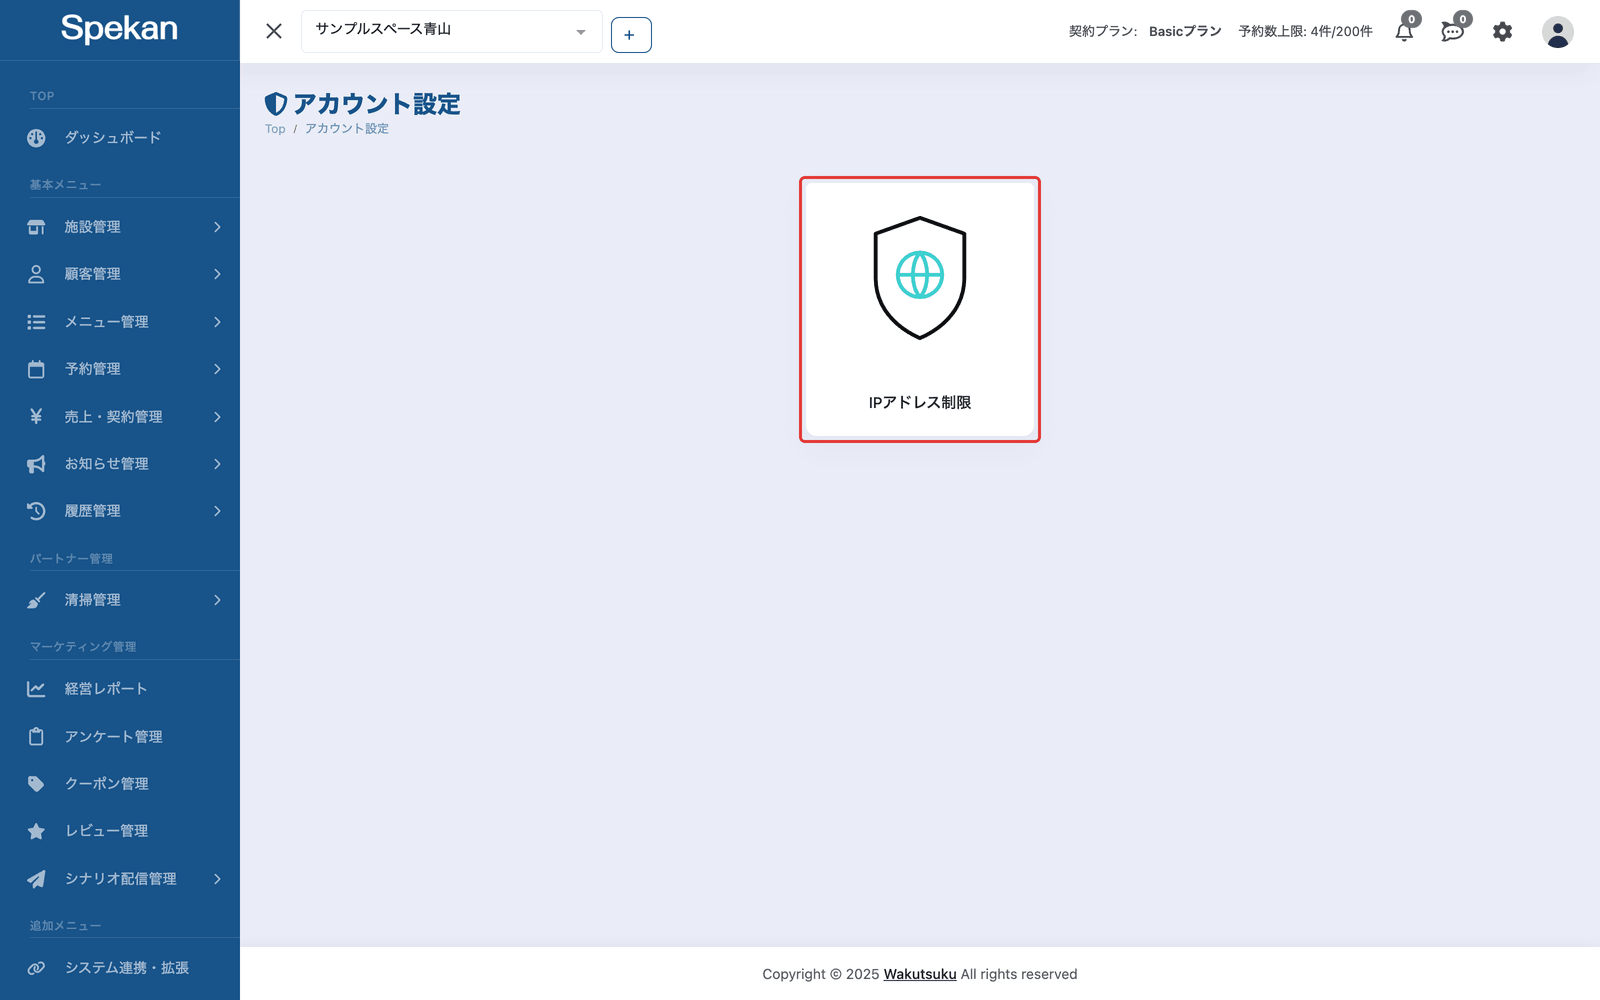
Task: Expand the 清掃管理 chevron
Action: point(217,600)
